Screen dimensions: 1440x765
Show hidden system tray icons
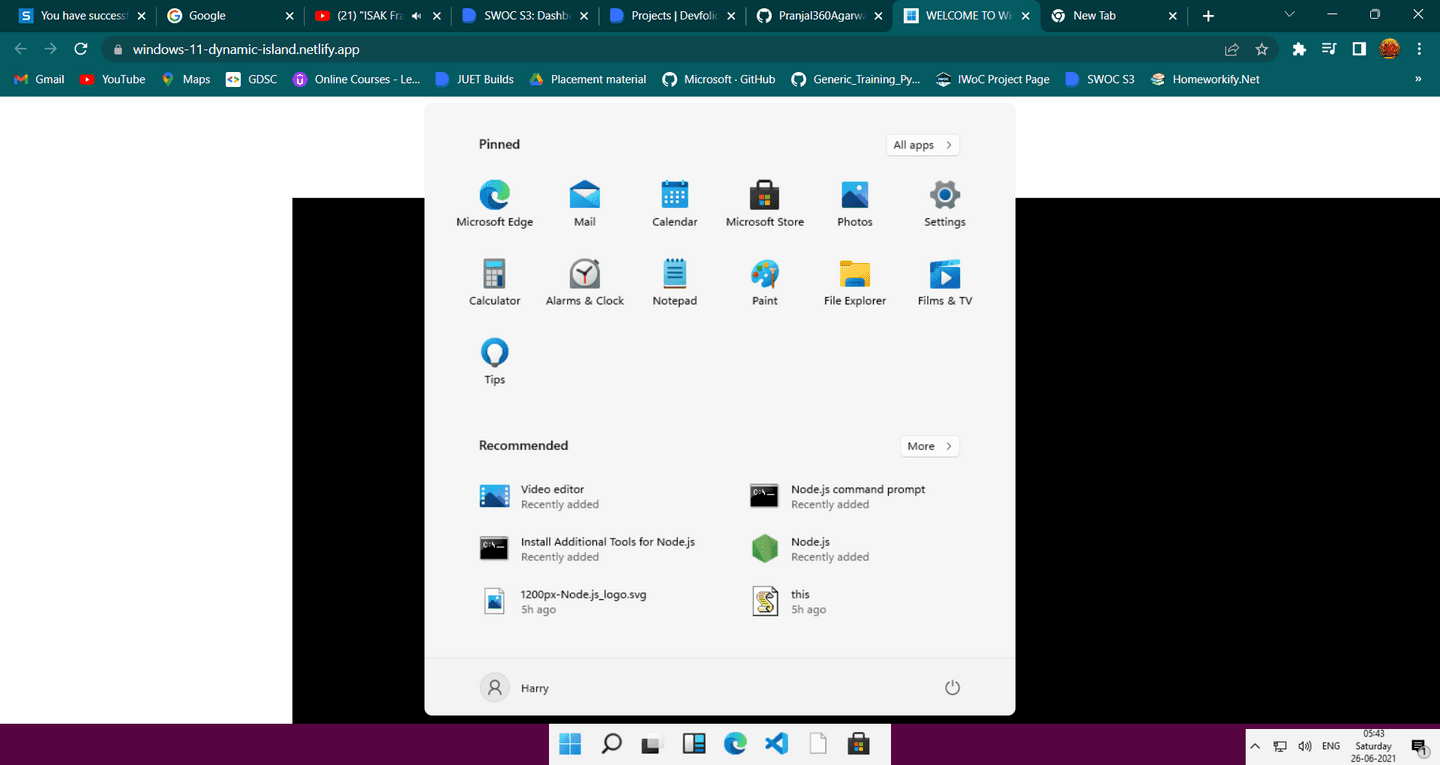pos(1255,747)
